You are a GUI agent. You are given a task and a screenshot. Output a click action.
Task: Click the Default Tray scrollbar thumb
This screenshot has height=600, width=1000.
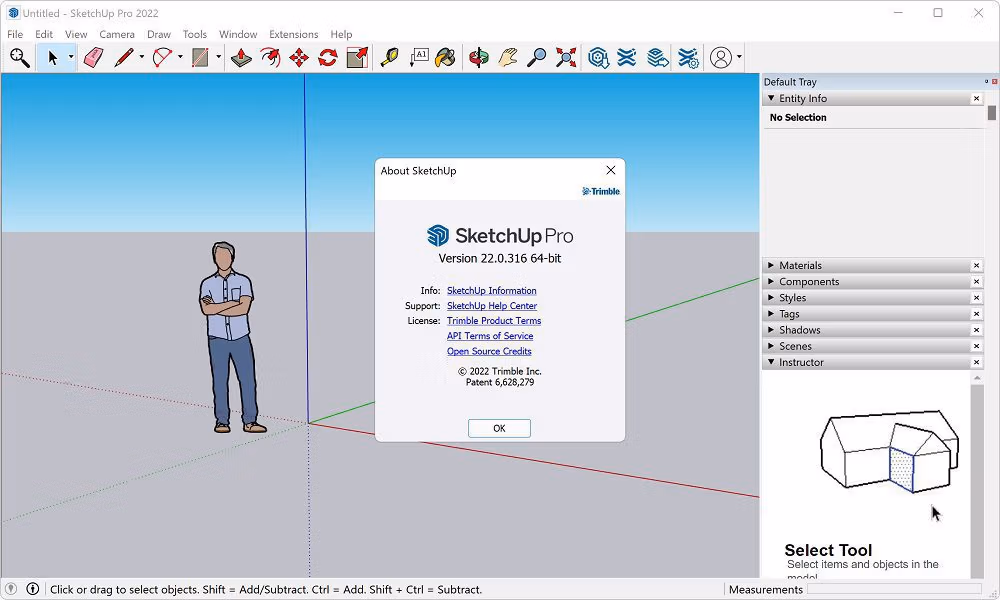(x=992, y=113)
